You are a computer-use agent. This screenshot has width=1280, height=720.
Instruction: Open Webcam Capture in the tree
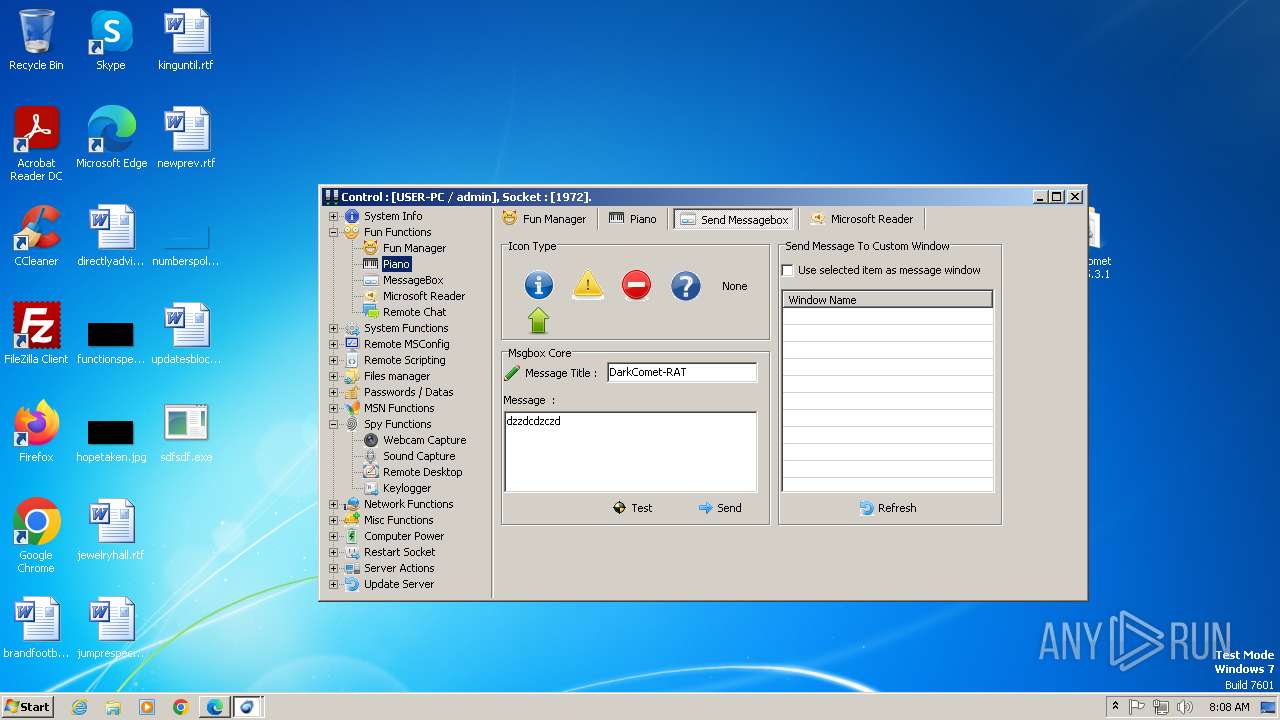coord(424,440)
